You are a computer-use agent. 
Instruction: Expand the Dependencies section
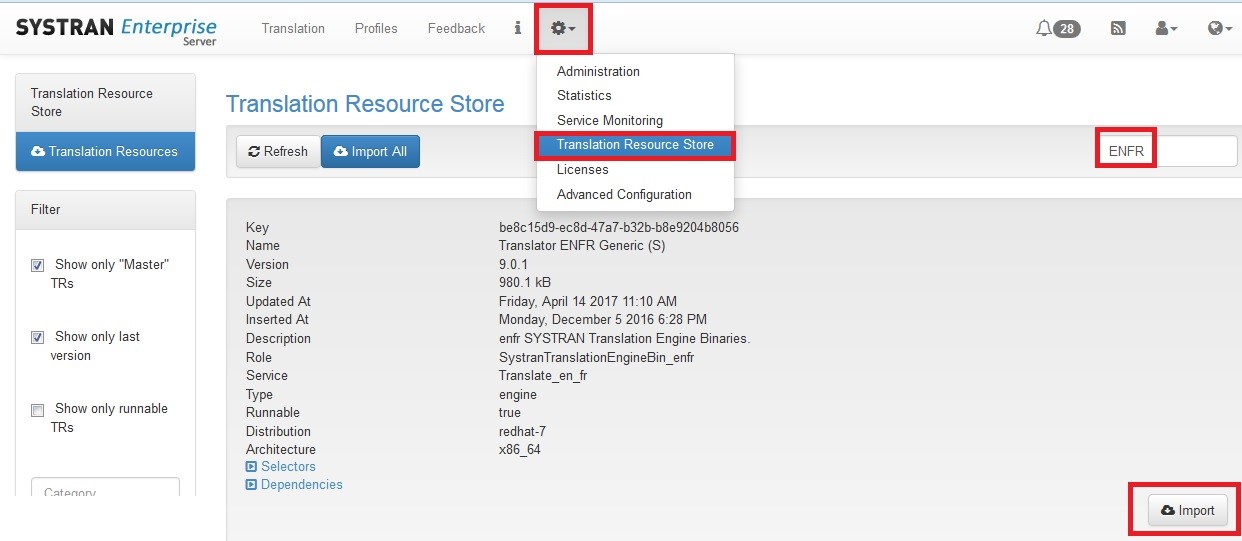click(x=294, y=484)
